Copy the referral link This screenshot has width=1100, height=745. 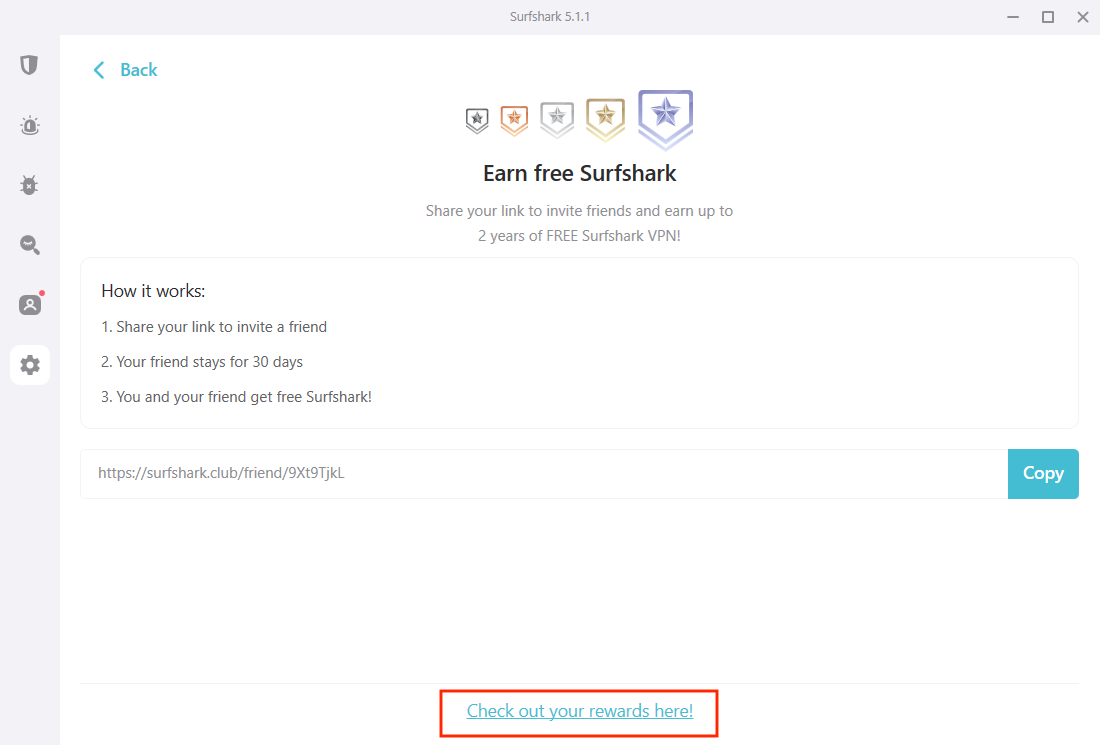[1042, 474]
